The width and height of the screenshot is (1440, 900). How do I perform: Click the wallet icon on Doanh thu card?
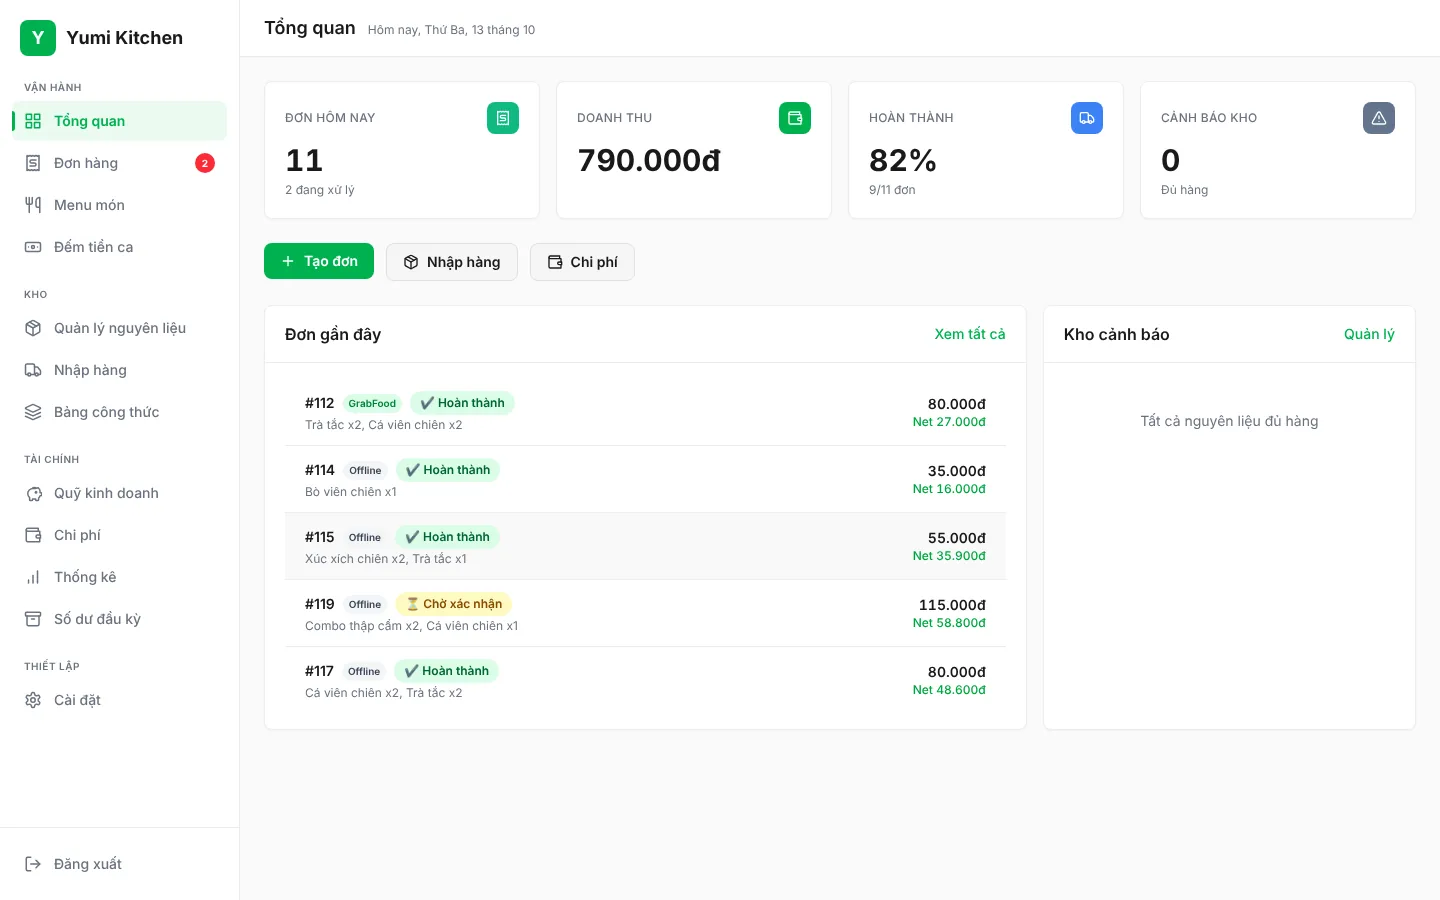(x=795, y=118)
